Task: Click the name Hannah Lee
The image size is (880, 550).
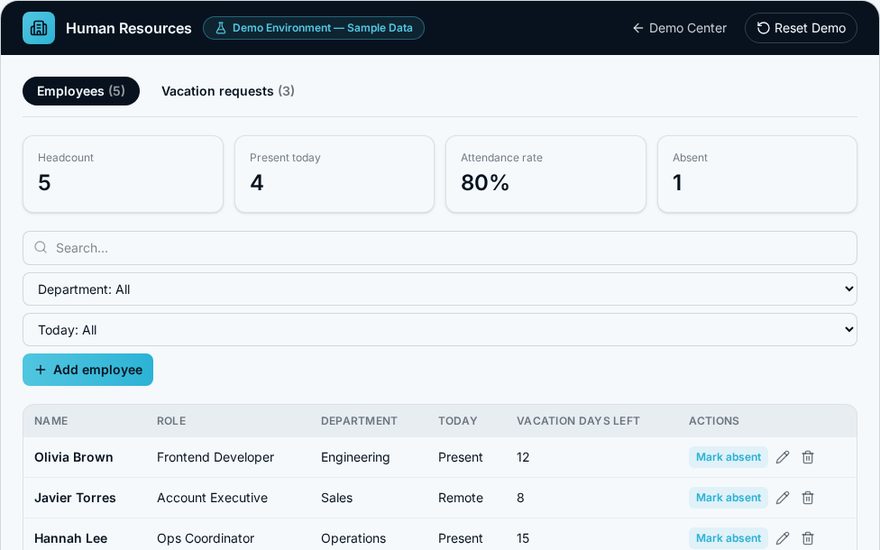Action: coord(71,538)
